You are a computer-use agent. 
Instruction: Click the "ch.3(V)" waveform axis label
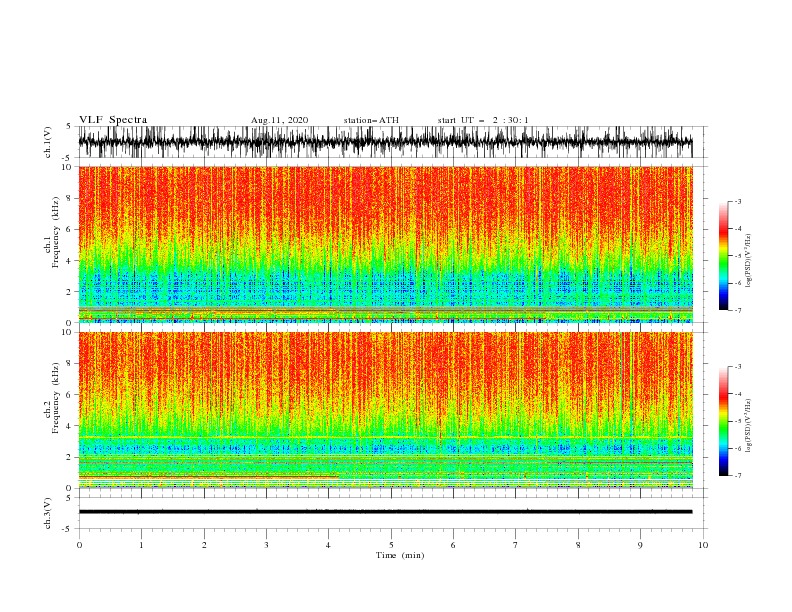pyautogui.click(x=48, y=513)
